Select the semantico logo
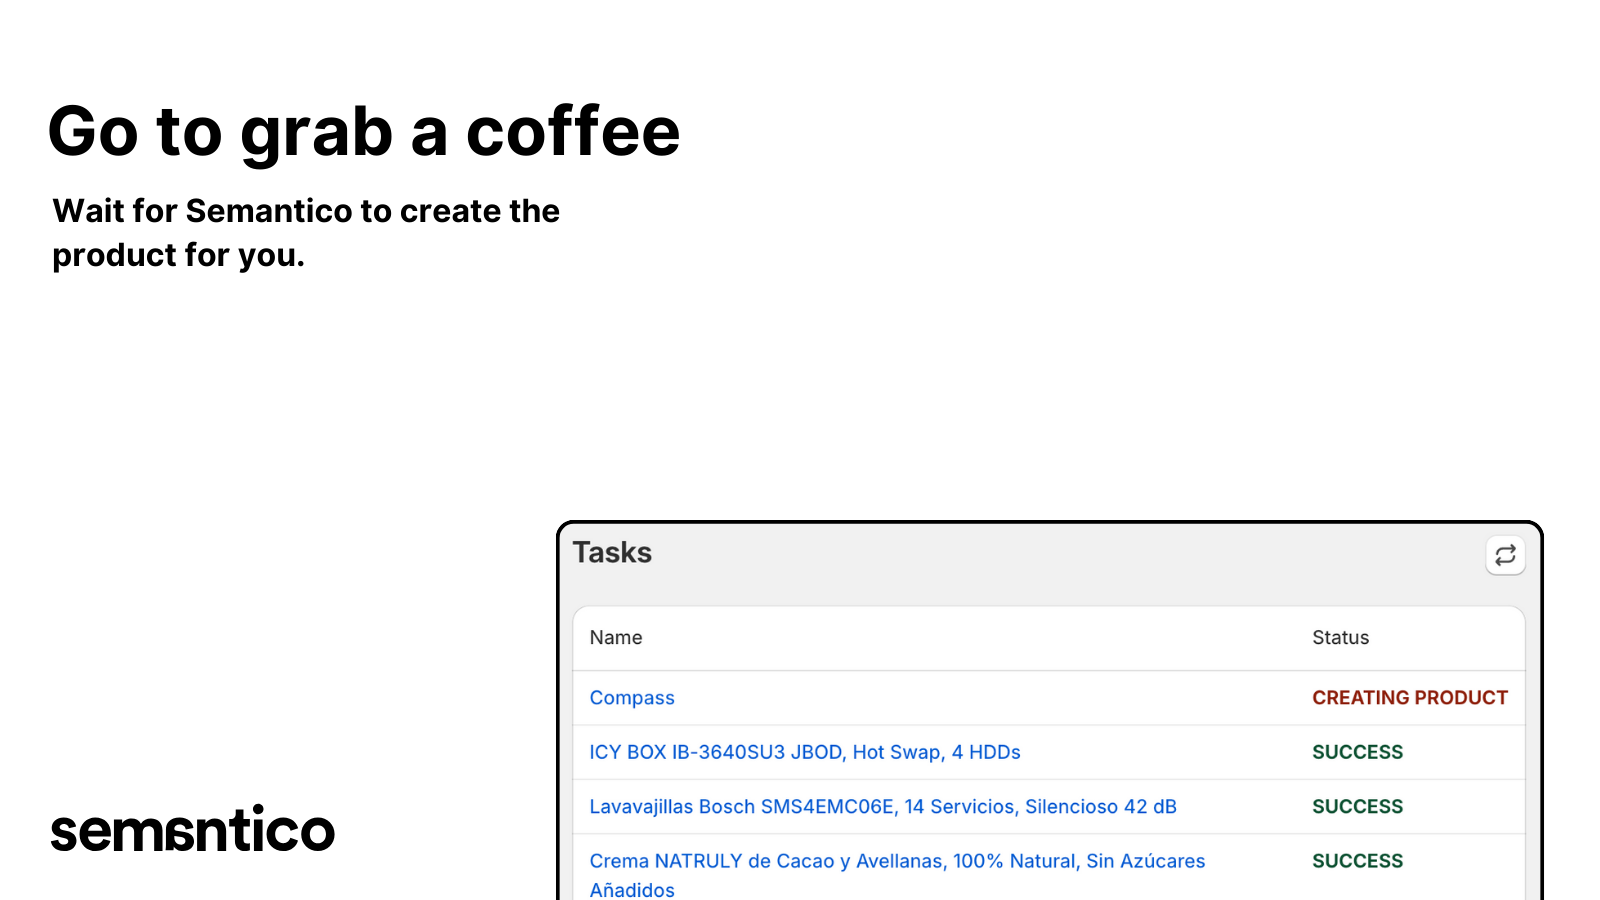Viewport: 1600px width, 900px height. pyautogui.click(x=192, y=830)
